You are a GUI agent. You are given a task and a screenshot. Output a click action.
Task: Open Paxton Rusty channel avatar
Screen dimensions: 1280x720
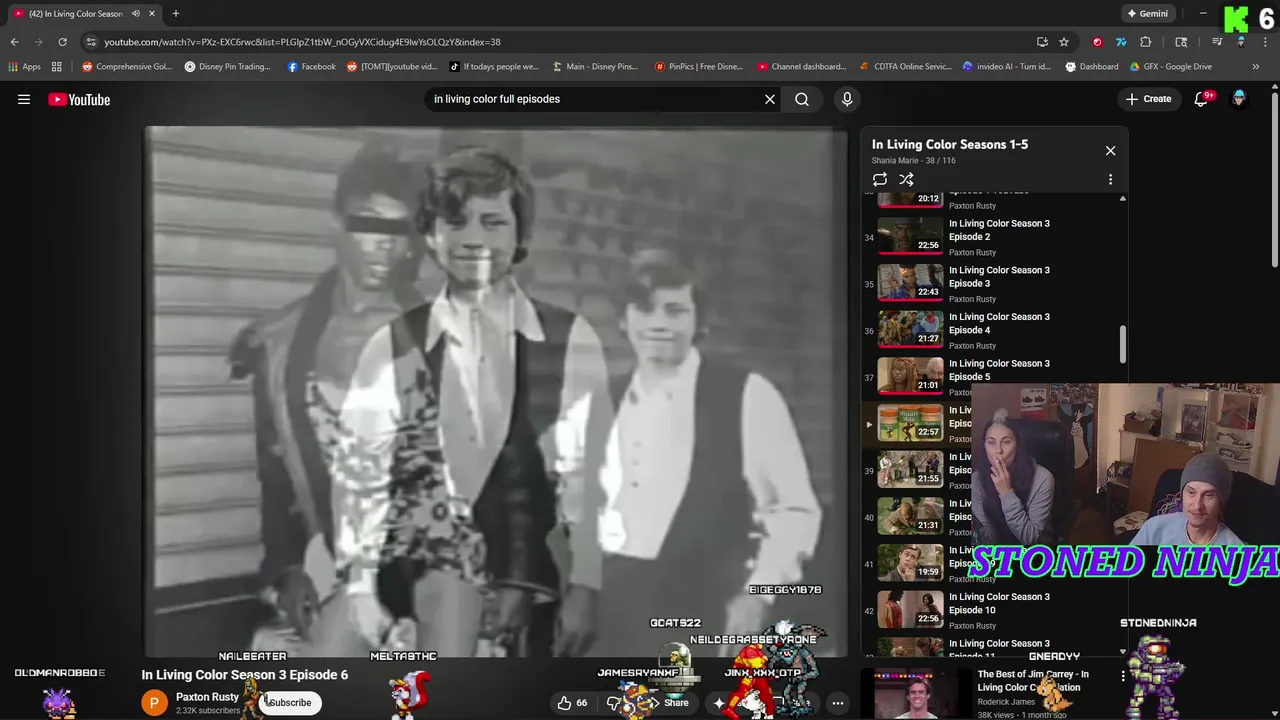tap(154, 703)
